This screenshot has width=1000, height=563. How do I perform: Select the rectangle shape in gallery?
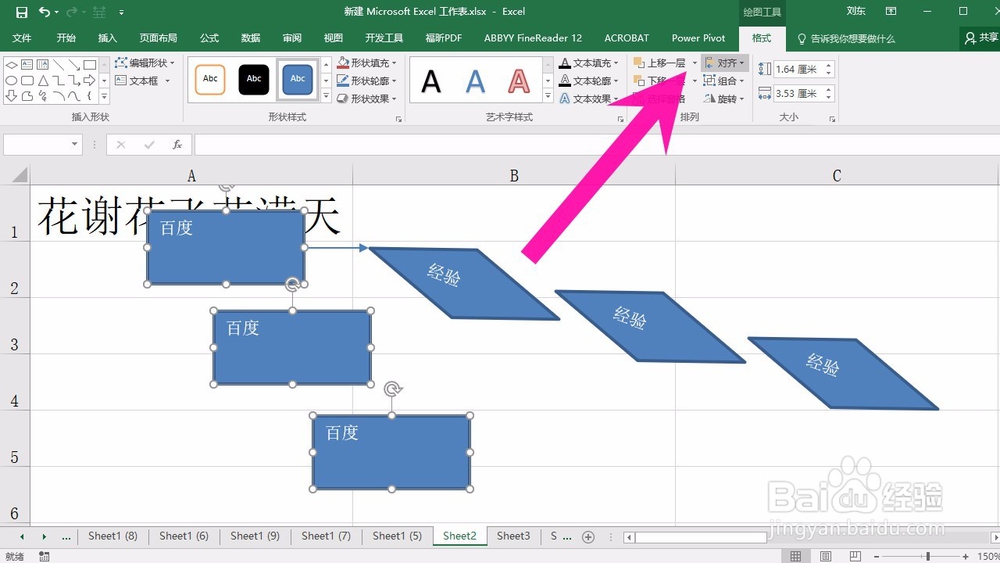coord(90,65)
